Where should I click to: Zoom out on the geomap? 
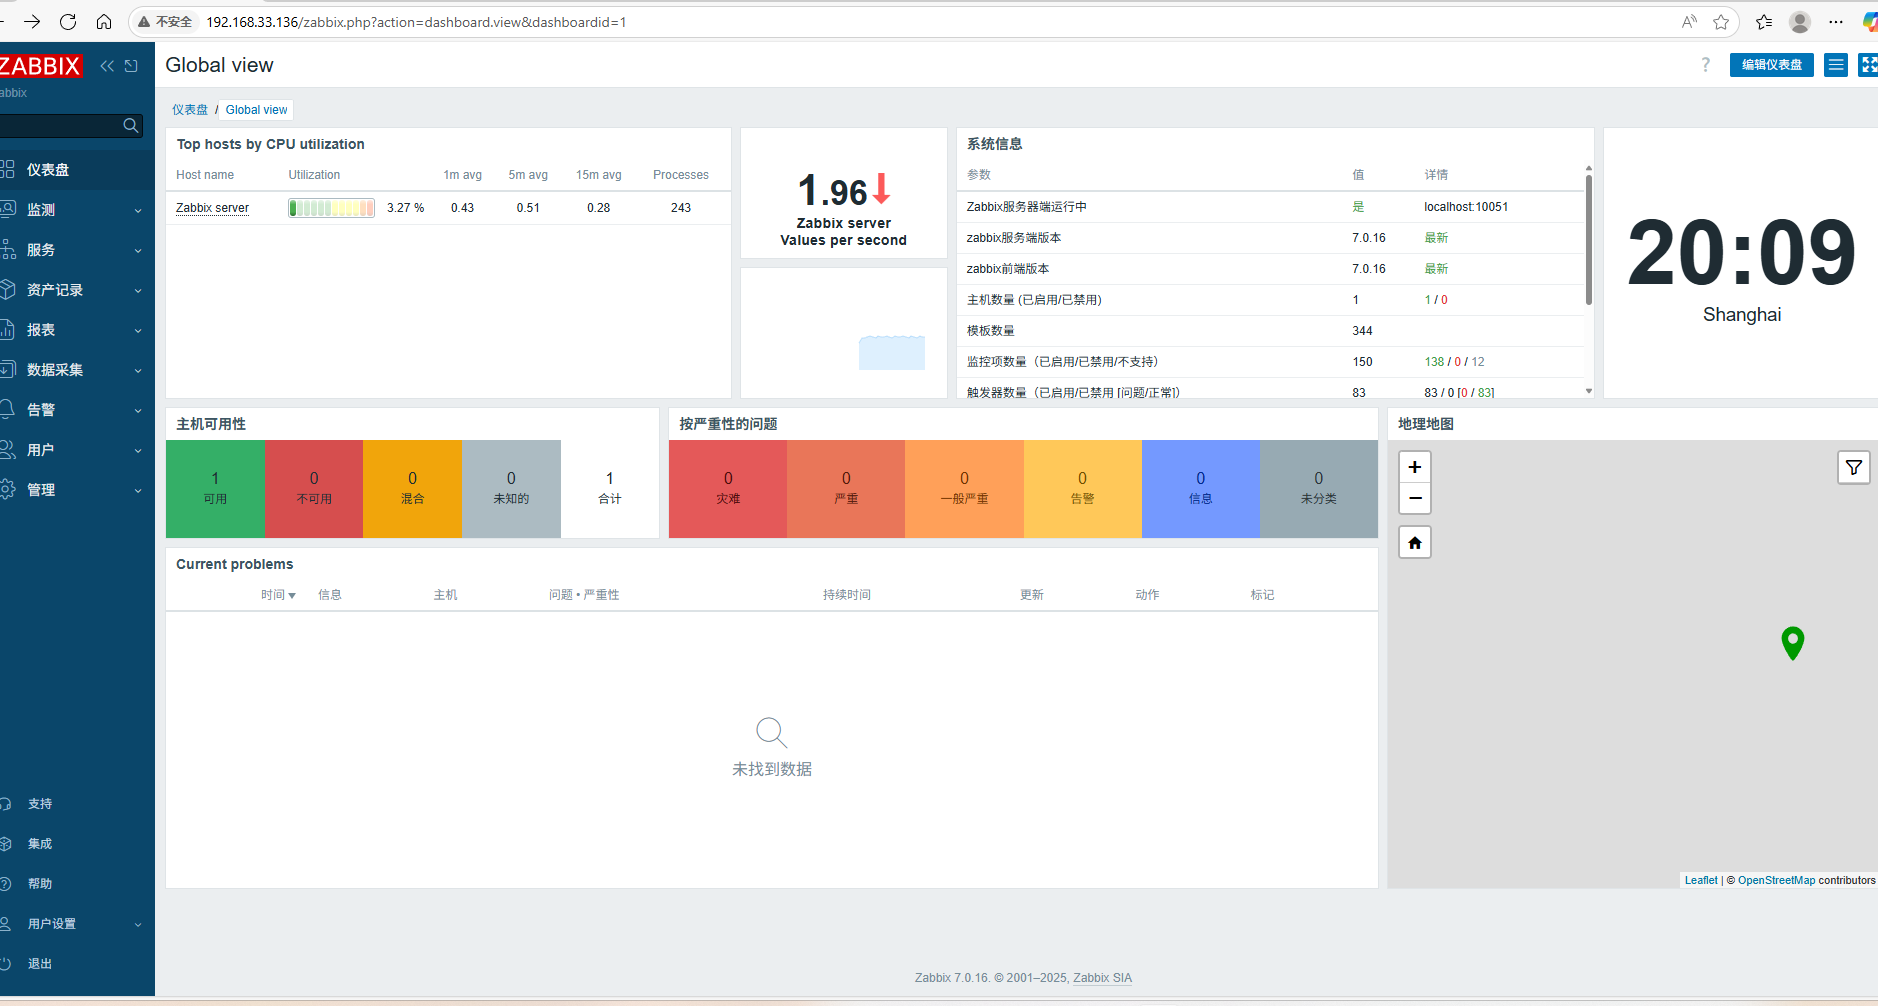pos(1414,498)
